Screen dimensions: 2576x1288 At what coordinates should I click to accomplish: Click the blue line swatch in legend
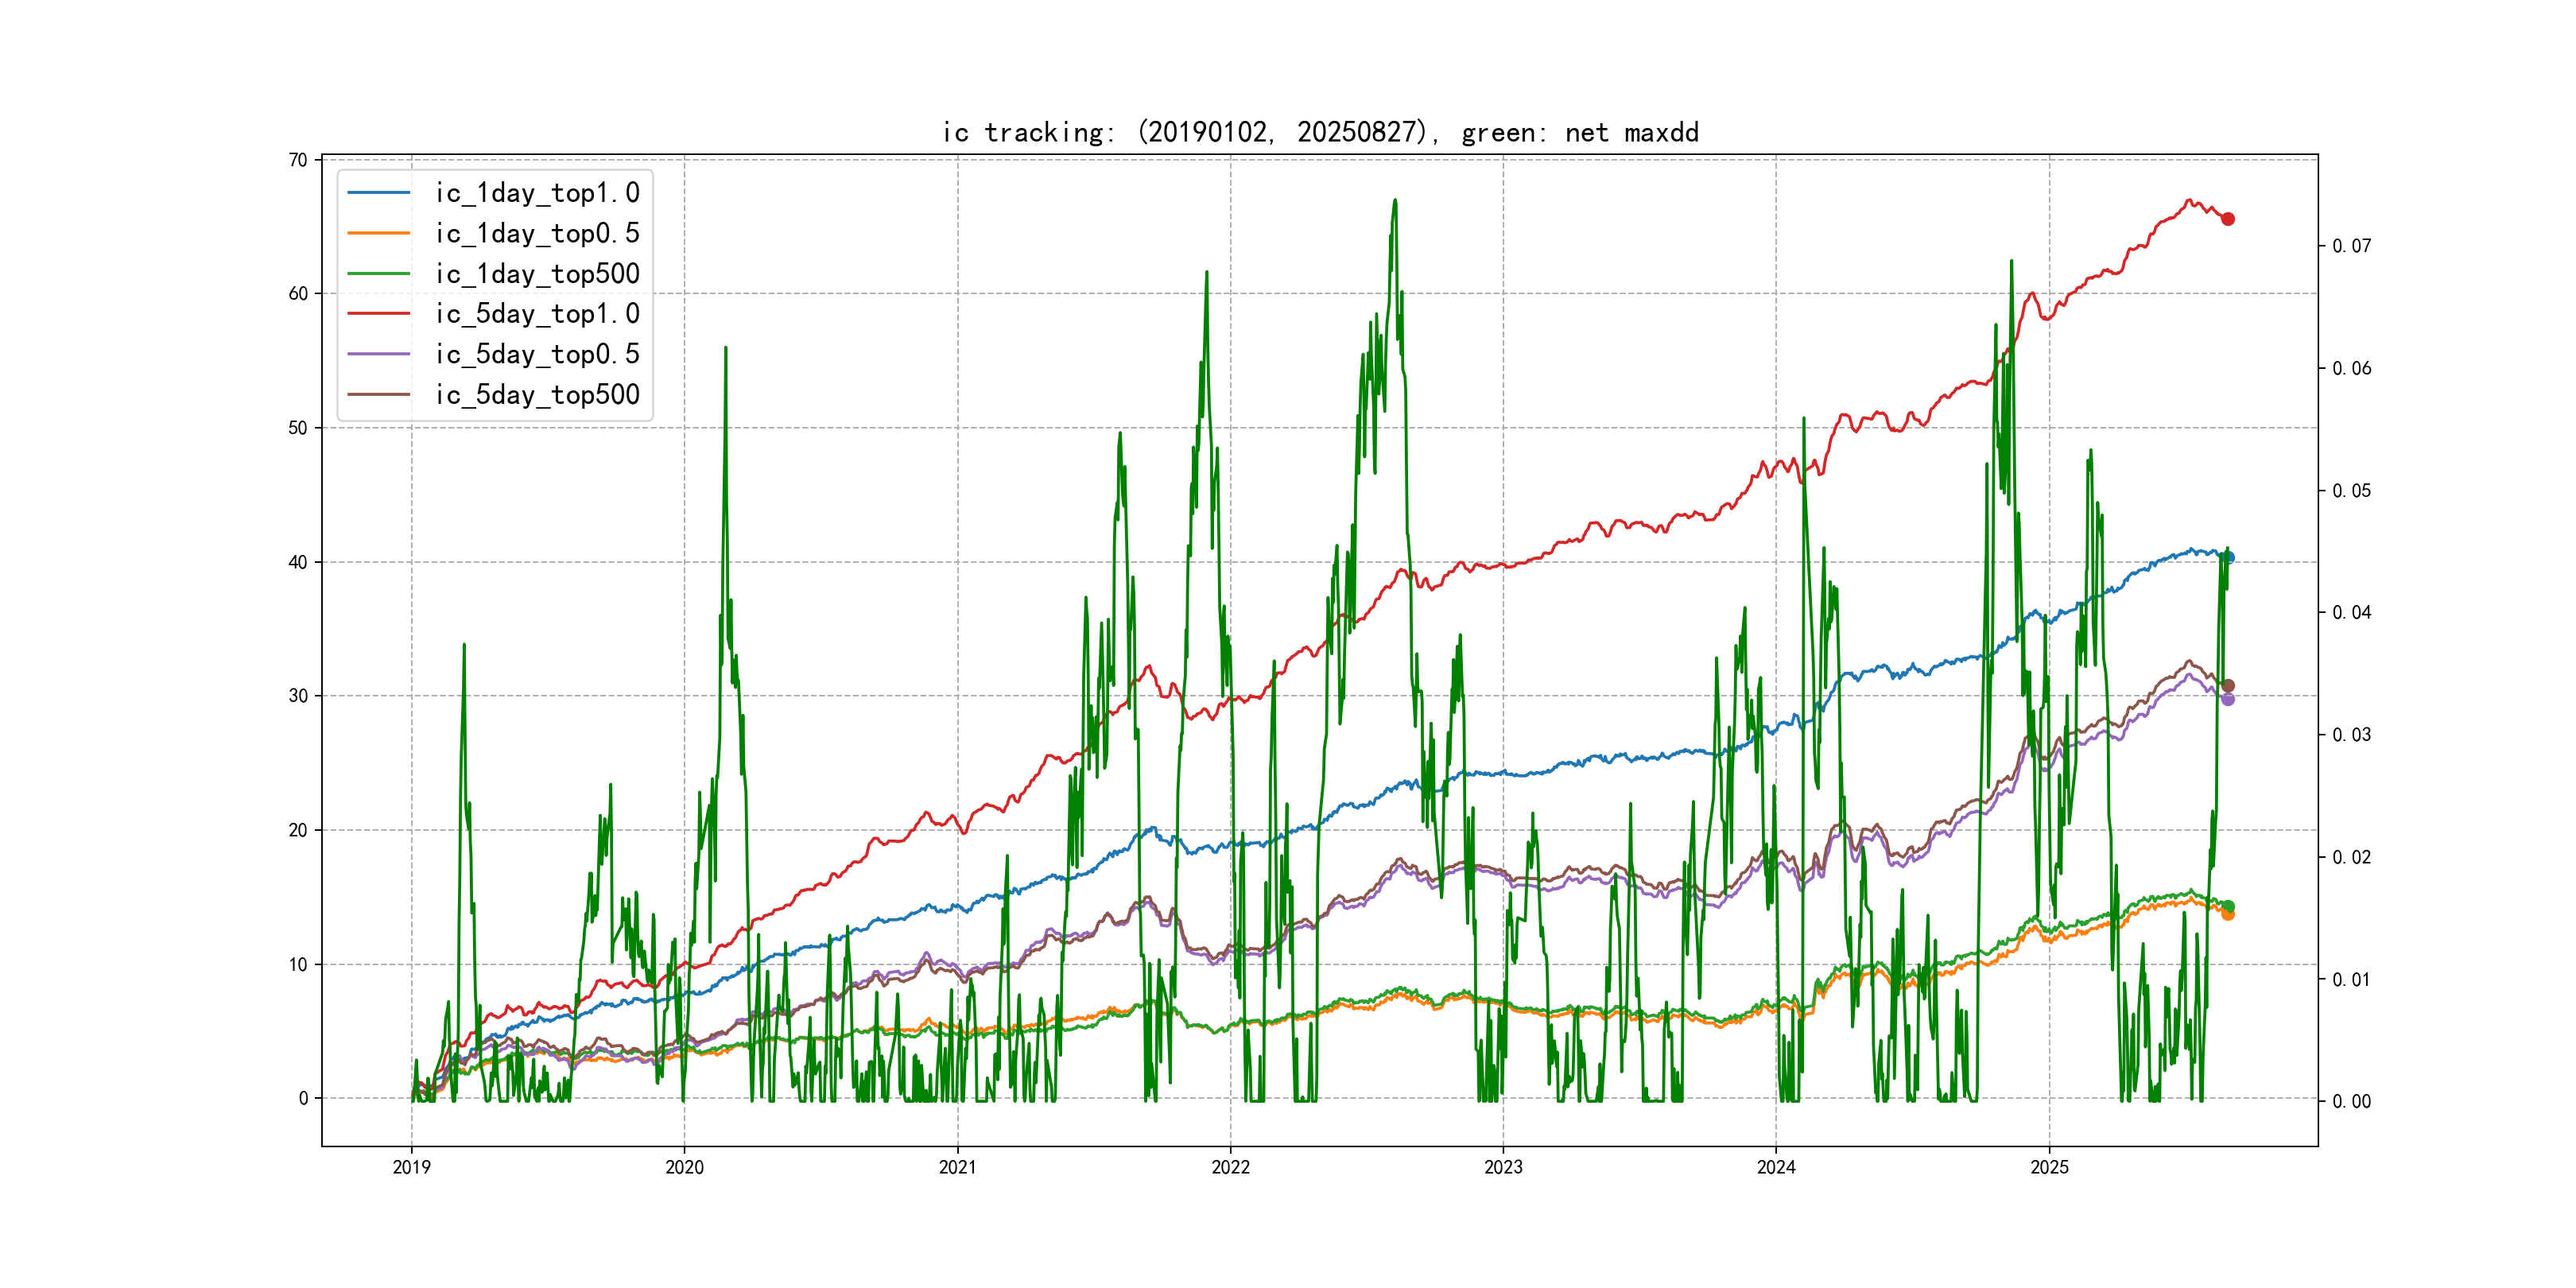[379, 193]
